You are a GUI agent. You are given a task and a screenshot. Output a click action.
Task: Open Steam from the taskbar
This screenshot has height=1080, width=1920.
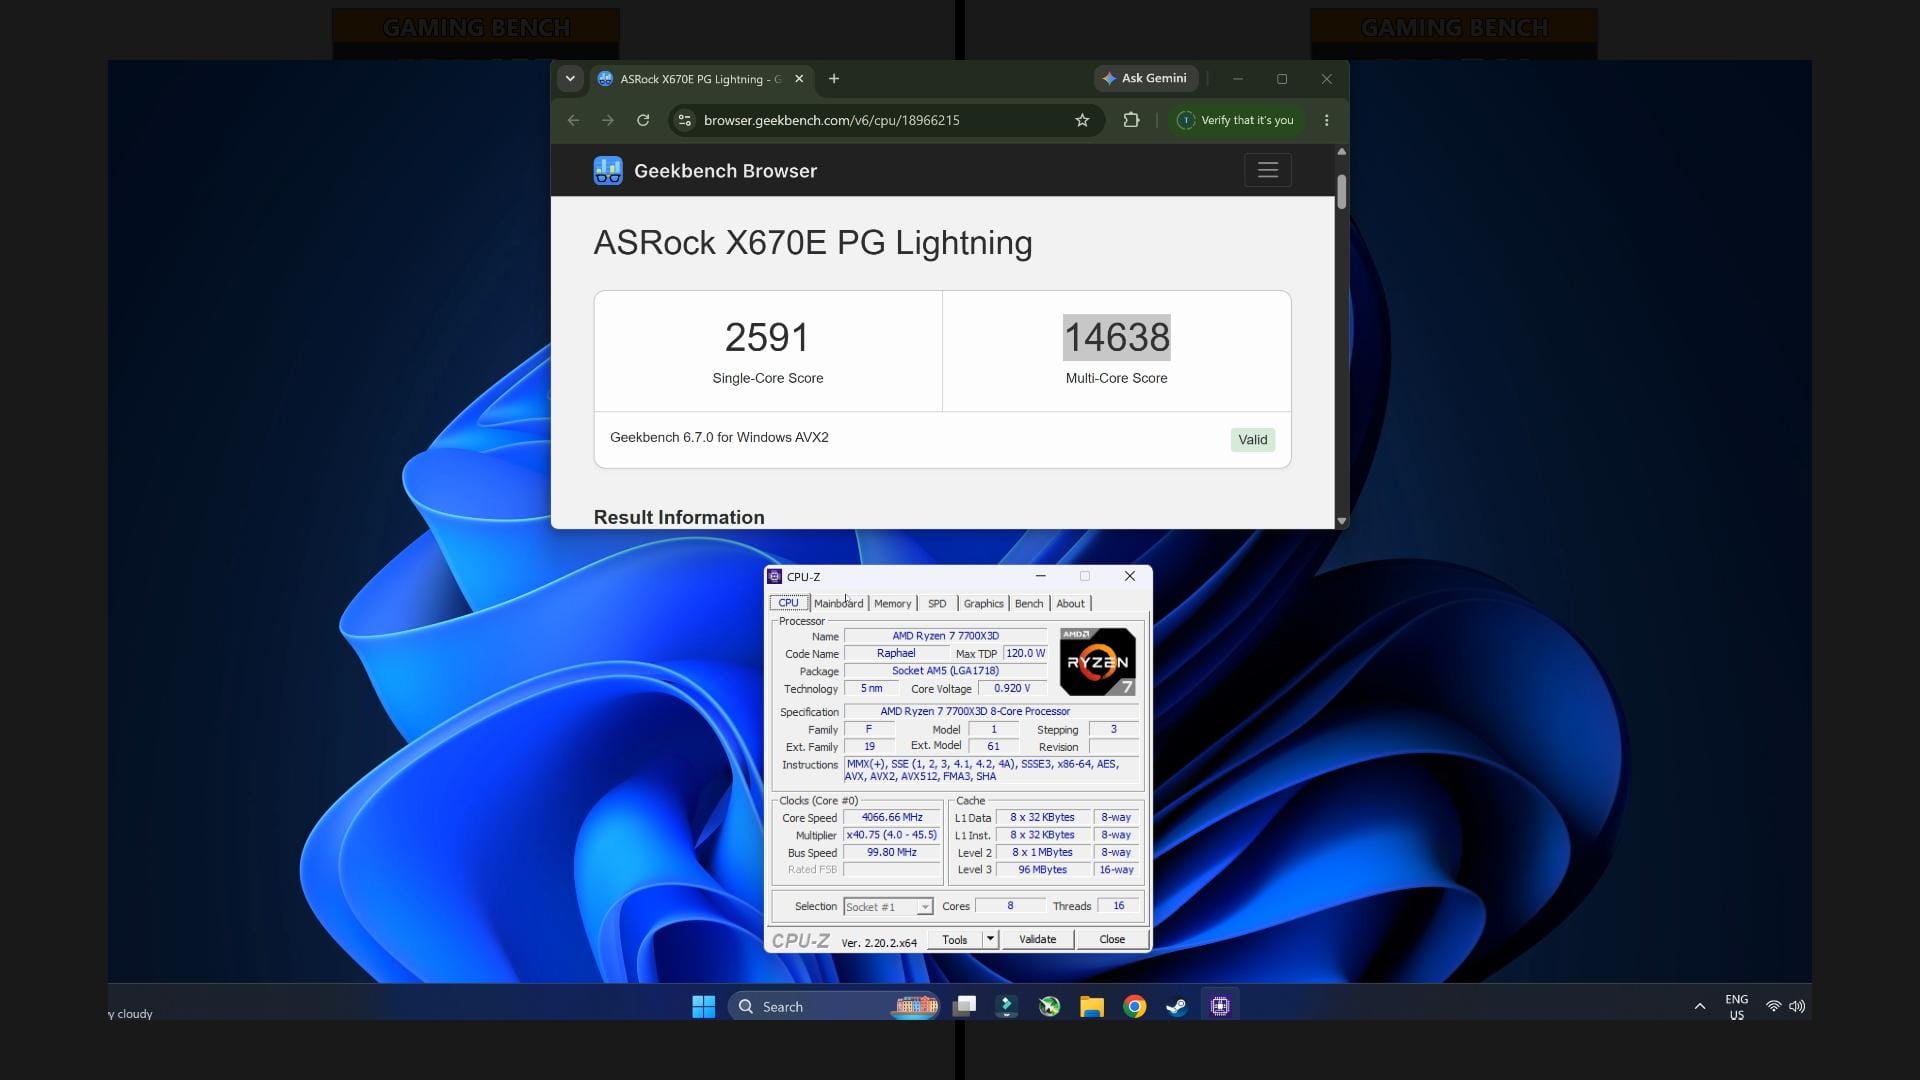(x=1177, y=1007)
